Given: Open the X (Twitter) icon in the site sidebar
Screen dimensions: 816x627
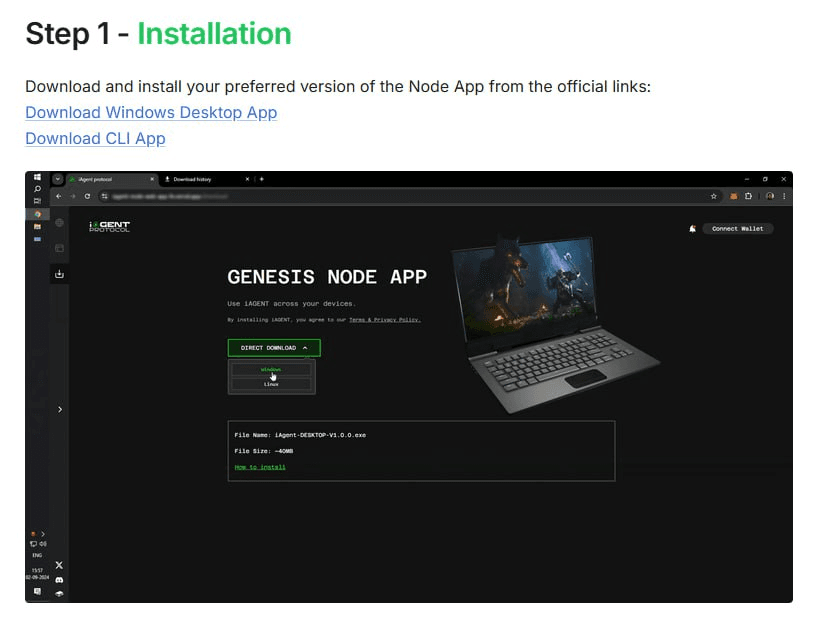Looking at the screenshot, I should (x=59, y=565).
